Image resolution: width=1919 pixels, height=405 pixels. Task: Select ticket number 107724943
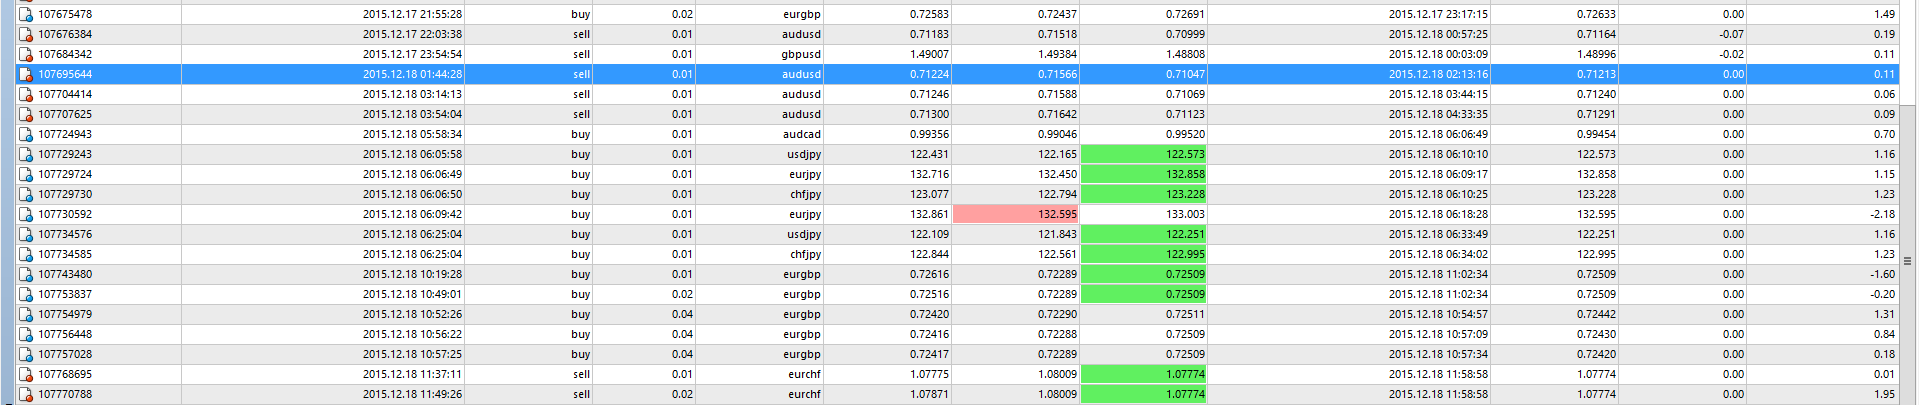(x=65, y=134)
